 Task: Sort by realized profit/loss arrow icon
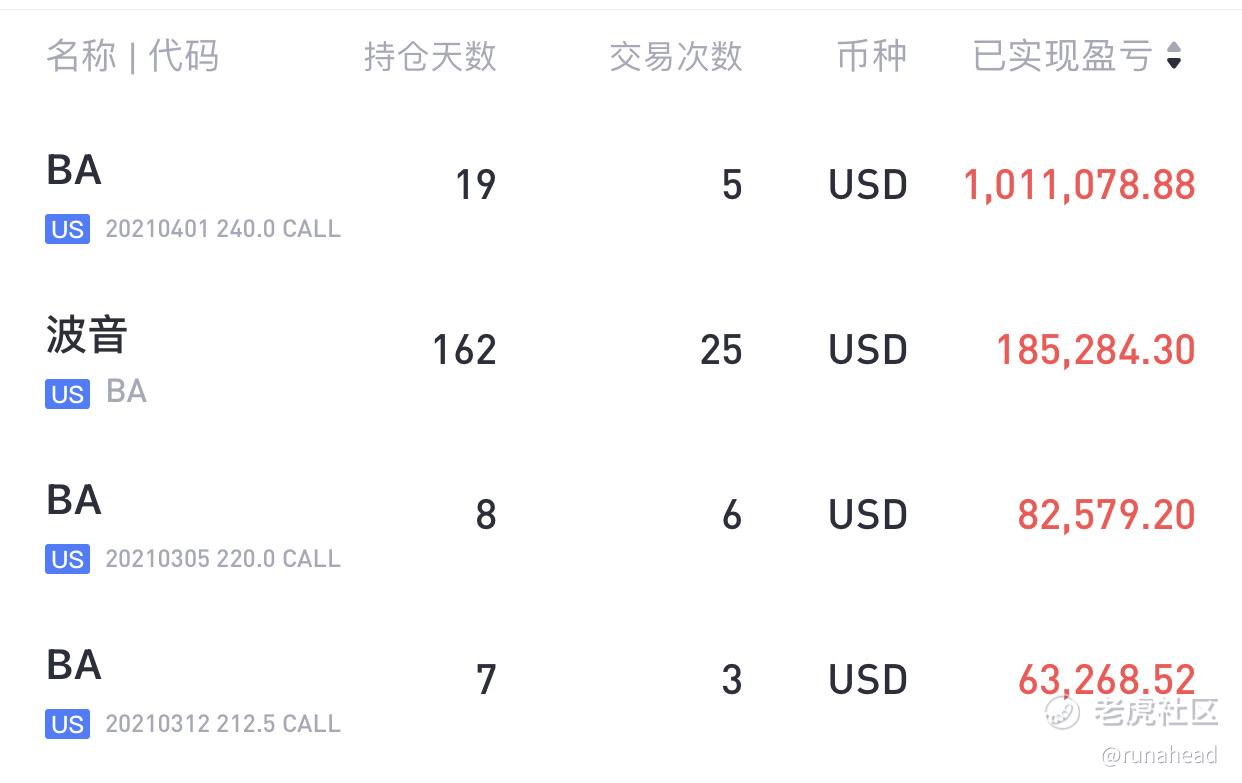click(1174, 56)
